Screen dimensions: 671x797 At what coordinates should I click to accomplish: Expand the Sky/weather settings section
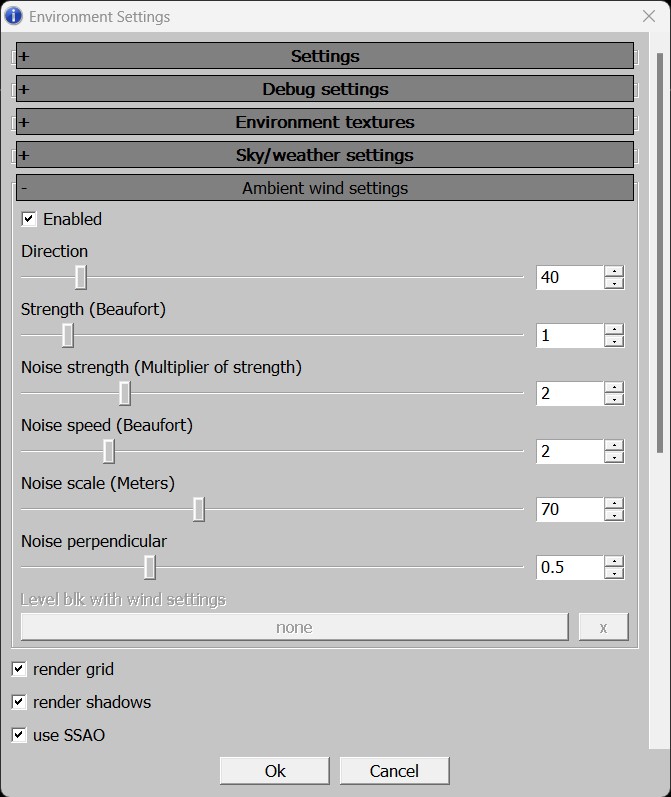pyautogui.click(x=325, y=155)
